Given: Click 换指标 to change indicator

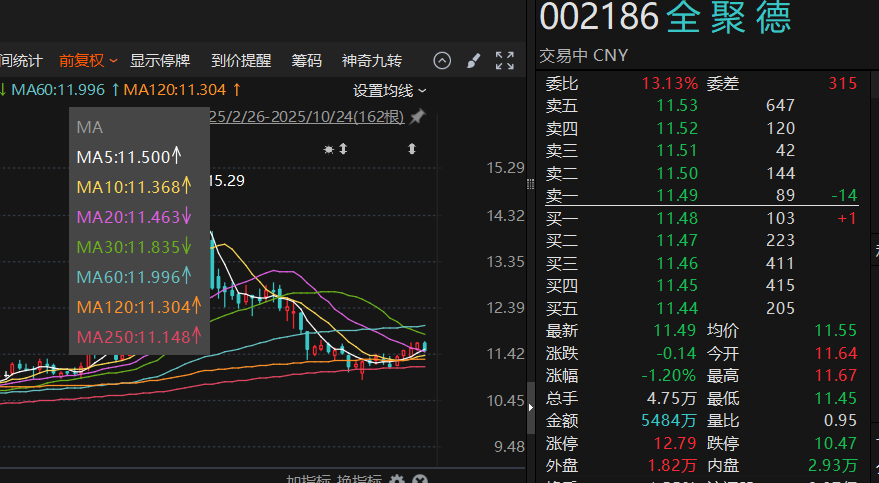Looking at the screenshot, I should (359, 479).
